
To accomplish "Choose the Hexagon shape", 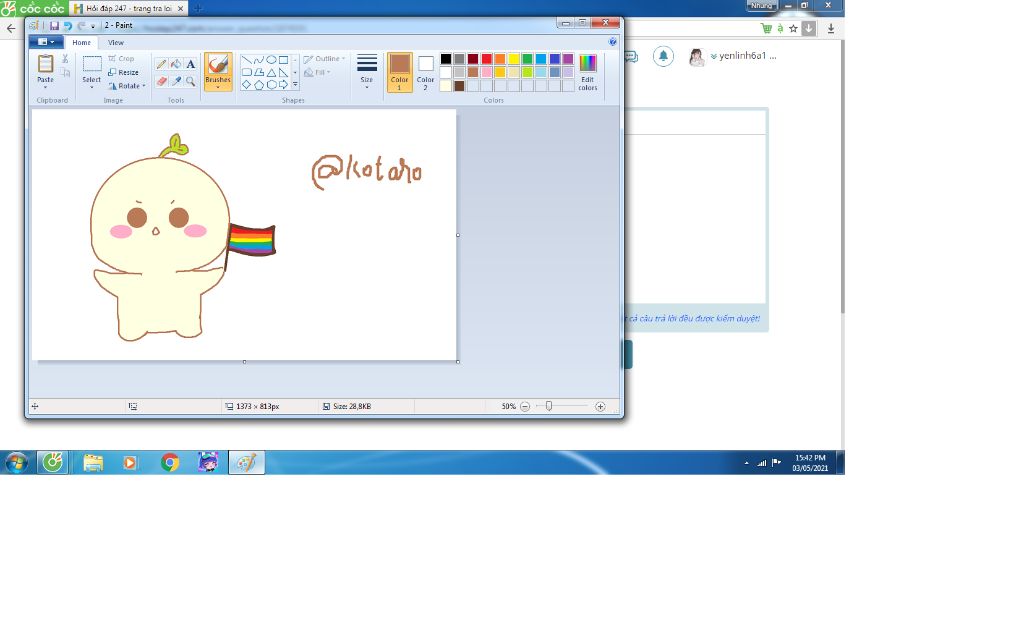I will point(271,84).
